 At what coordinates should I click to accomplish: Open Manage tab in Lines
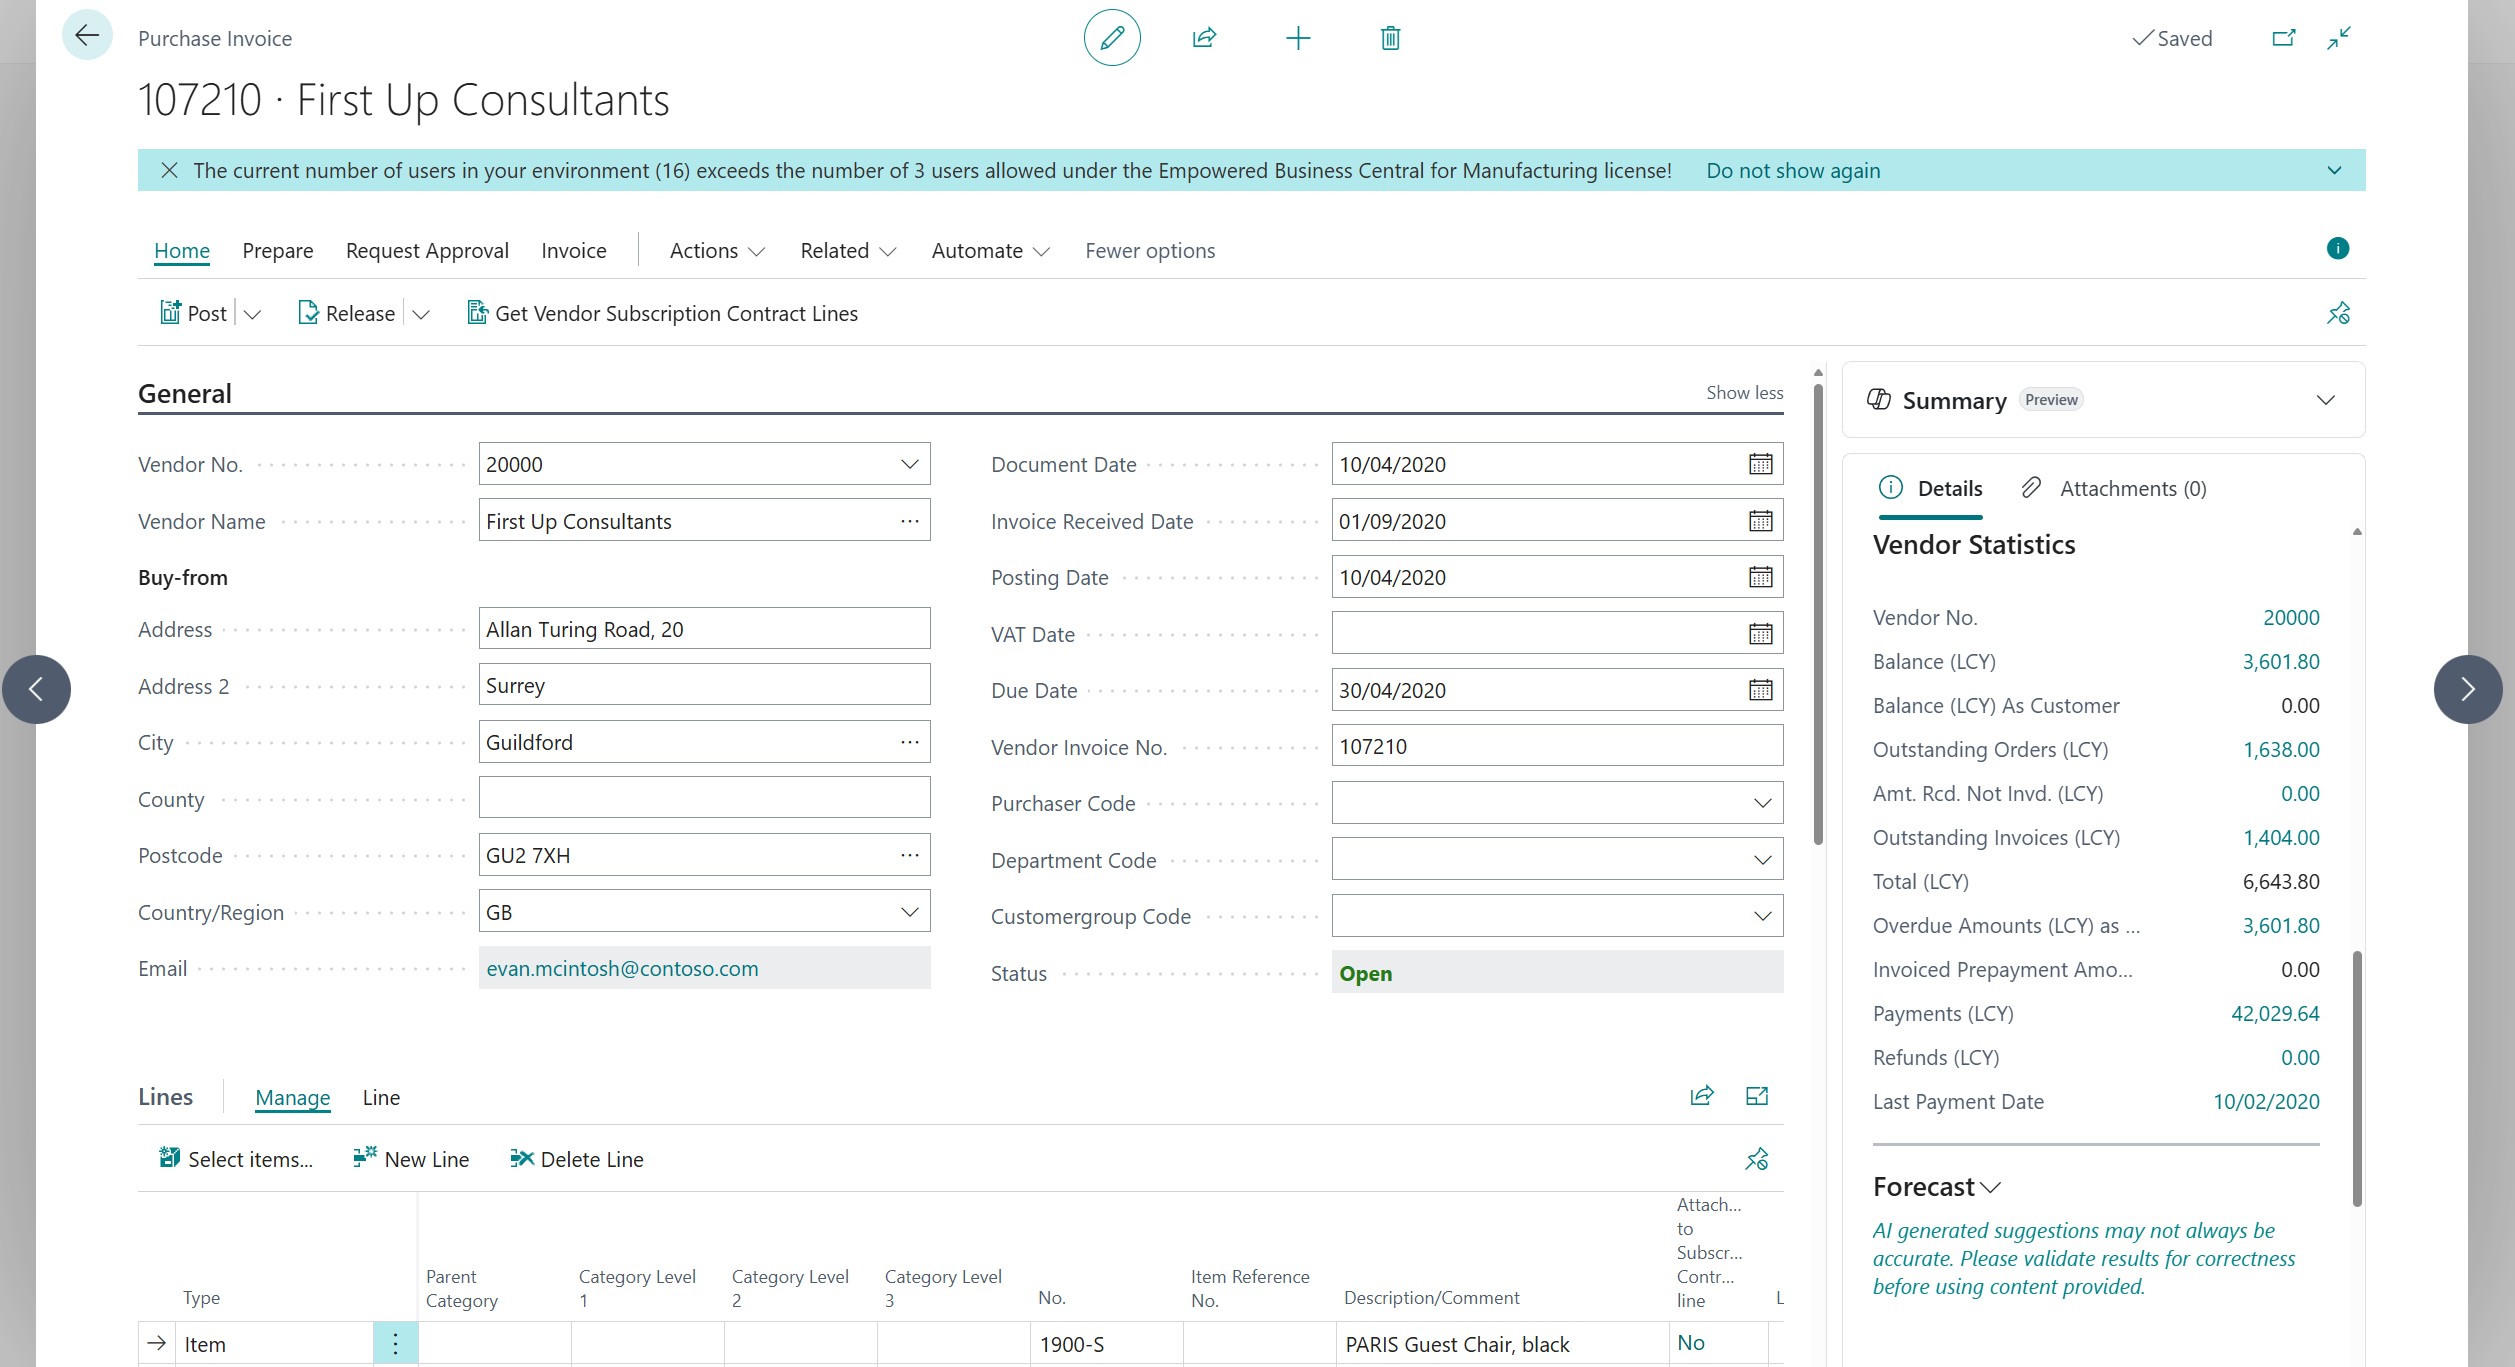[x=292, y=1097]
